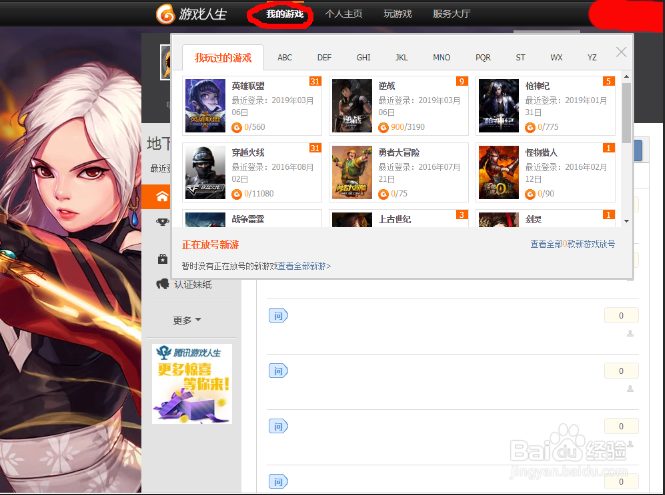Click the 1 badge on 剑灵 card

tap(609, 215)
